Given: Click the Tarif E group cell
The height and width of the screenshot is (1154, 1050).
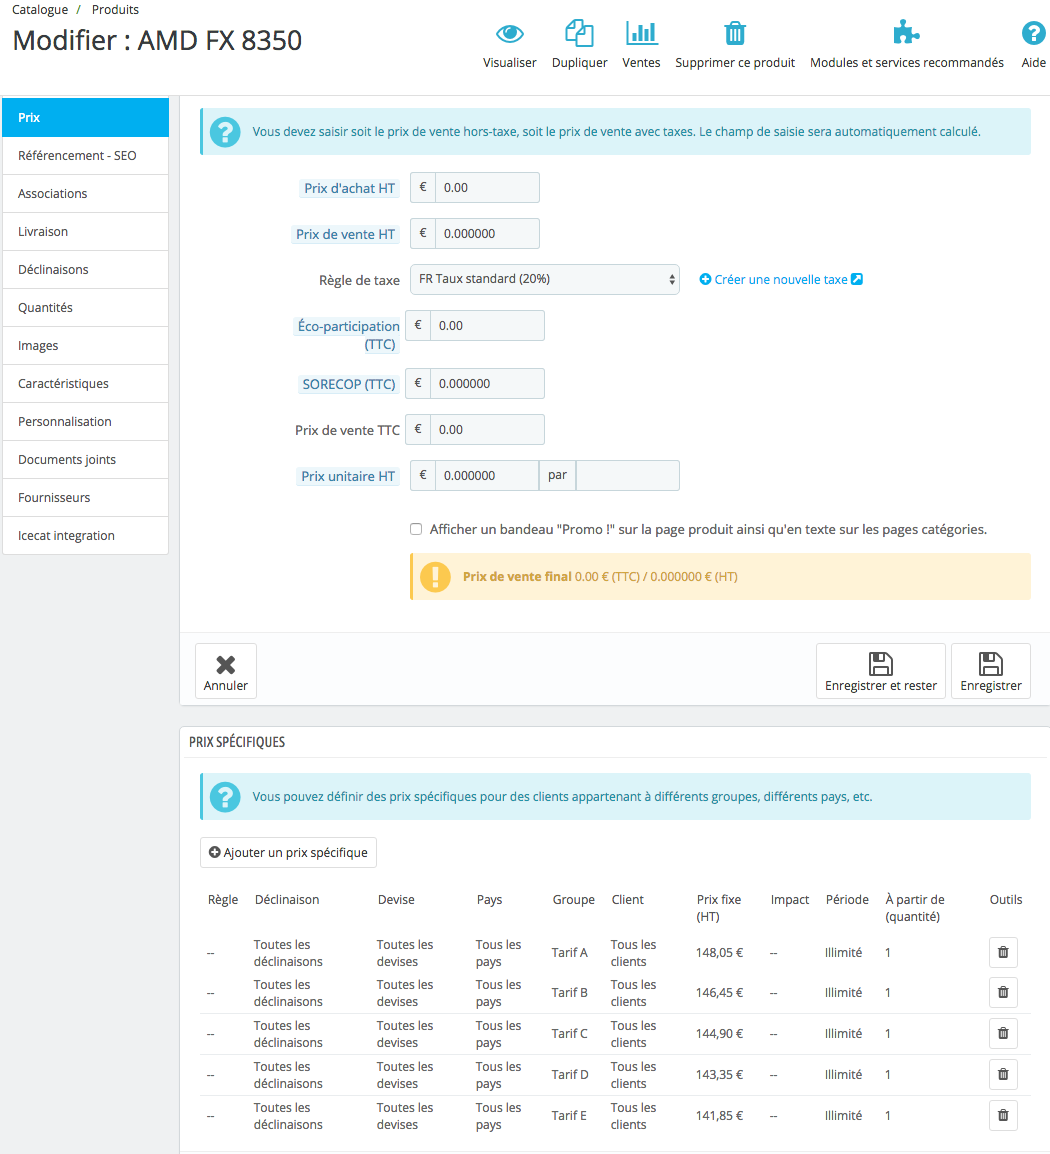Looking at the screenshot, I should pos(569,1116).
